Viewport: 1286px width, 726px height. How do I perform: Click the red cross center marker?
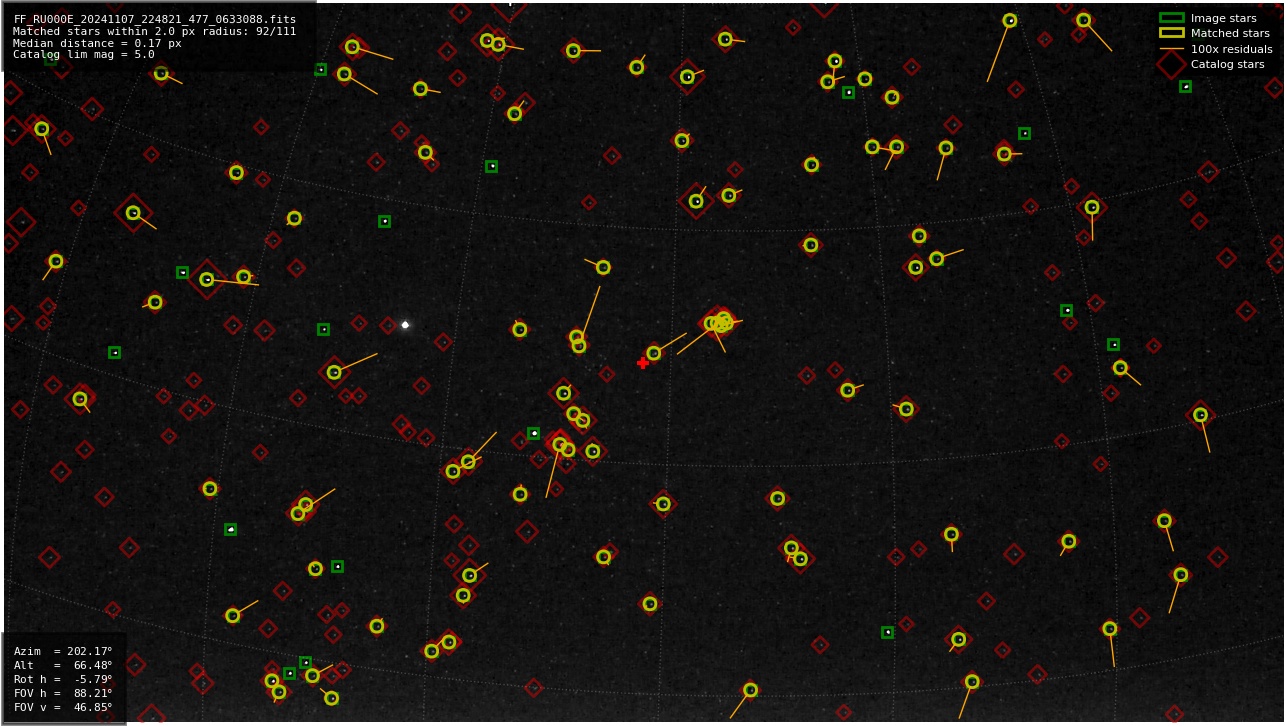pos(643,363)
